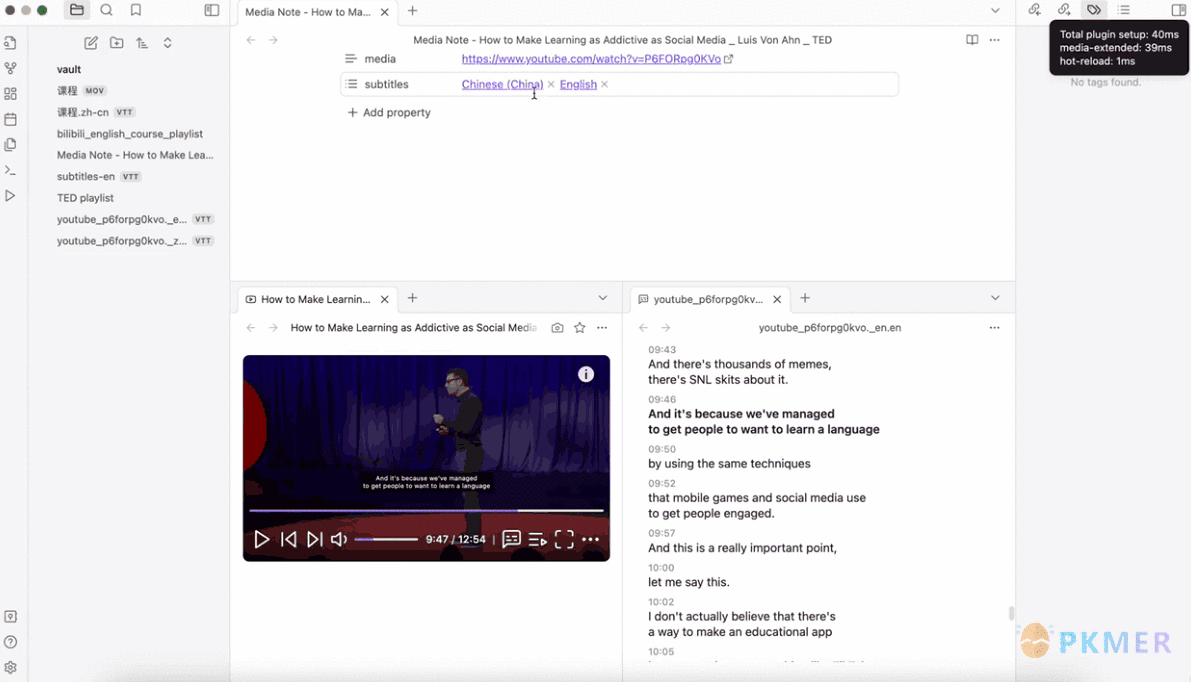
Task: Take video screenshot camera icon
Action: pyautogui.click(x=558, y=327)
